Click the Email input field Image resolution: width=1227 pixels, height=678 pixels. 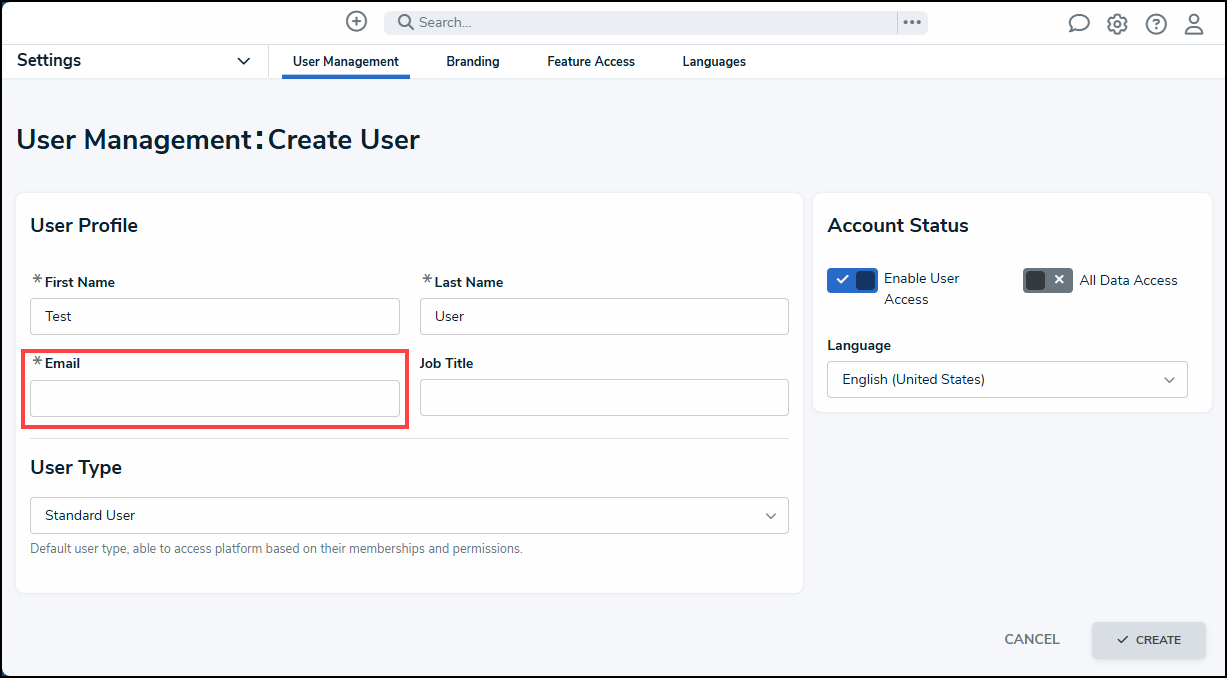tap(215, 398)
